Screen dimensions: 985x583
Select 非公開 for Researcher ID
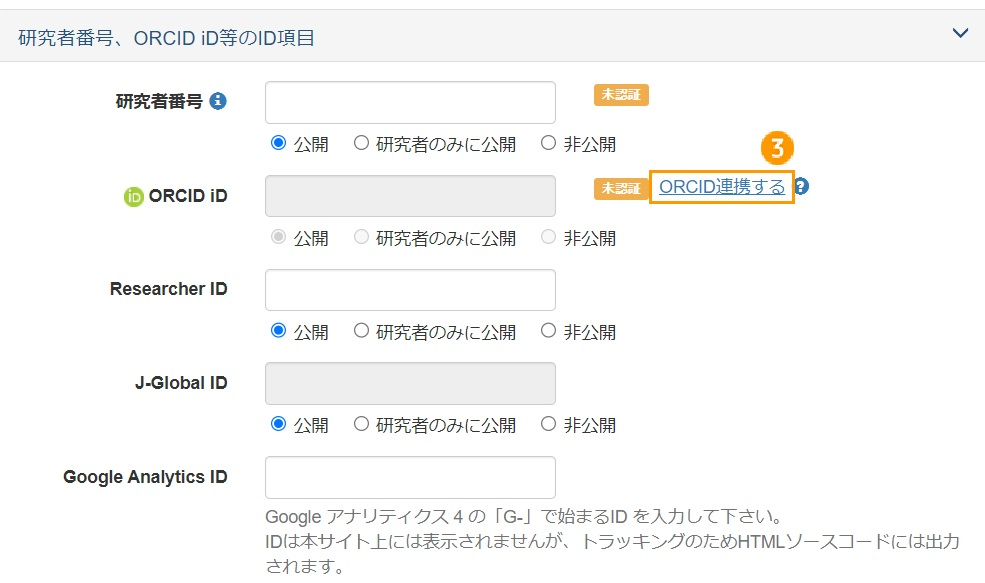click(x=548, y=331)
